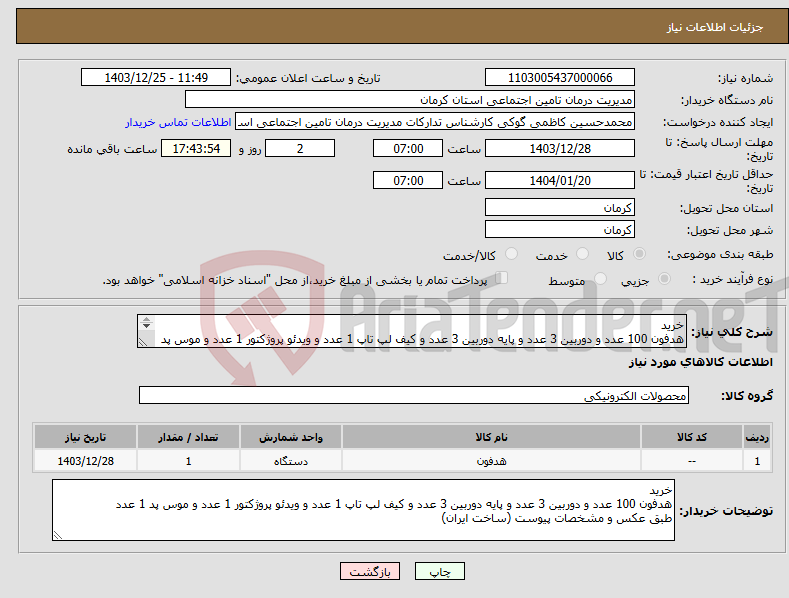Click the شهر محل تحویل field
Viewport: 789px width, 598px height.
560,230
